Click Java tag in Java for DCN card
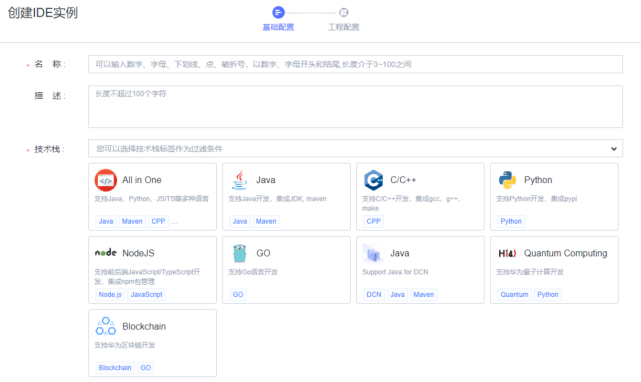Screen dimensions: 641x382 tap(397, 294)
